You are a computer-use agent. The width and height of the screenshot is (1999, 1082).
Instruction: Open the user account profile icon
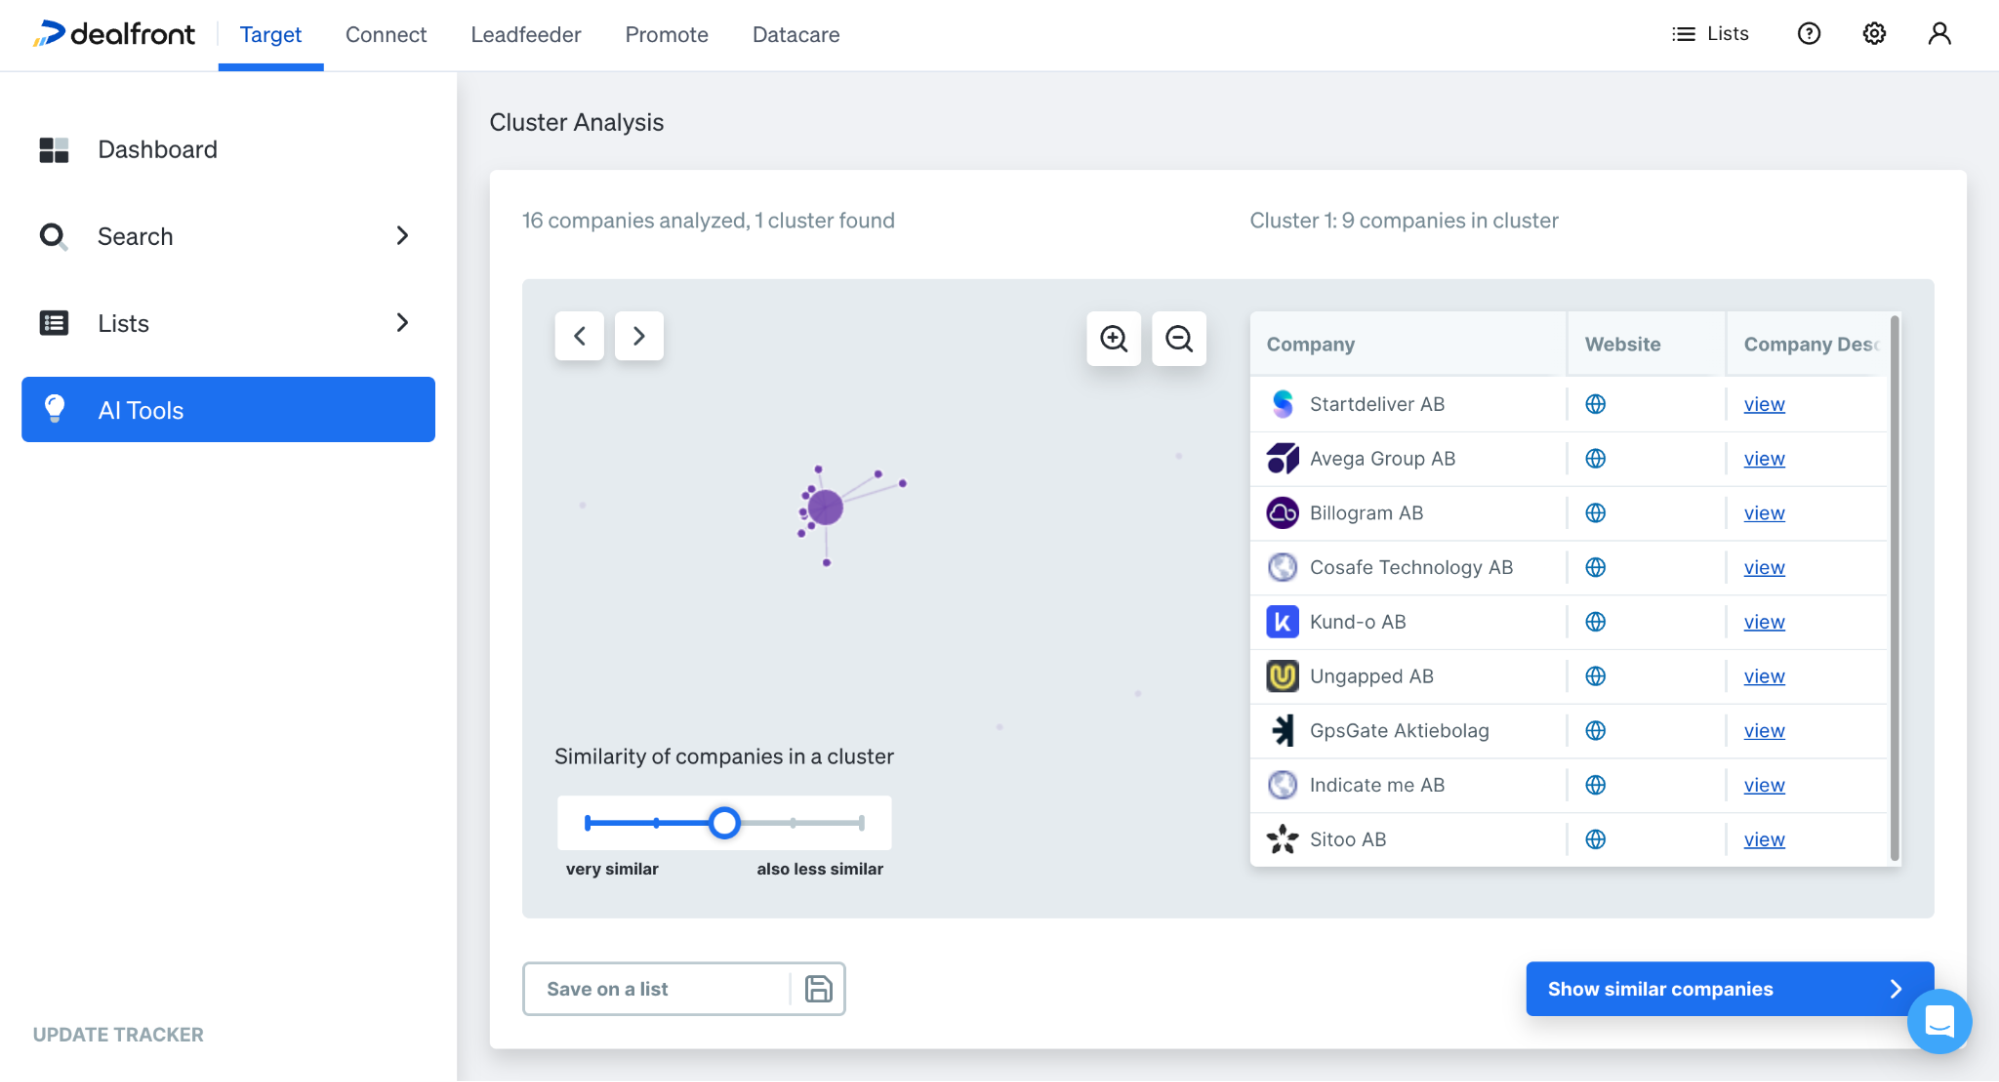tap(1938, 33)
